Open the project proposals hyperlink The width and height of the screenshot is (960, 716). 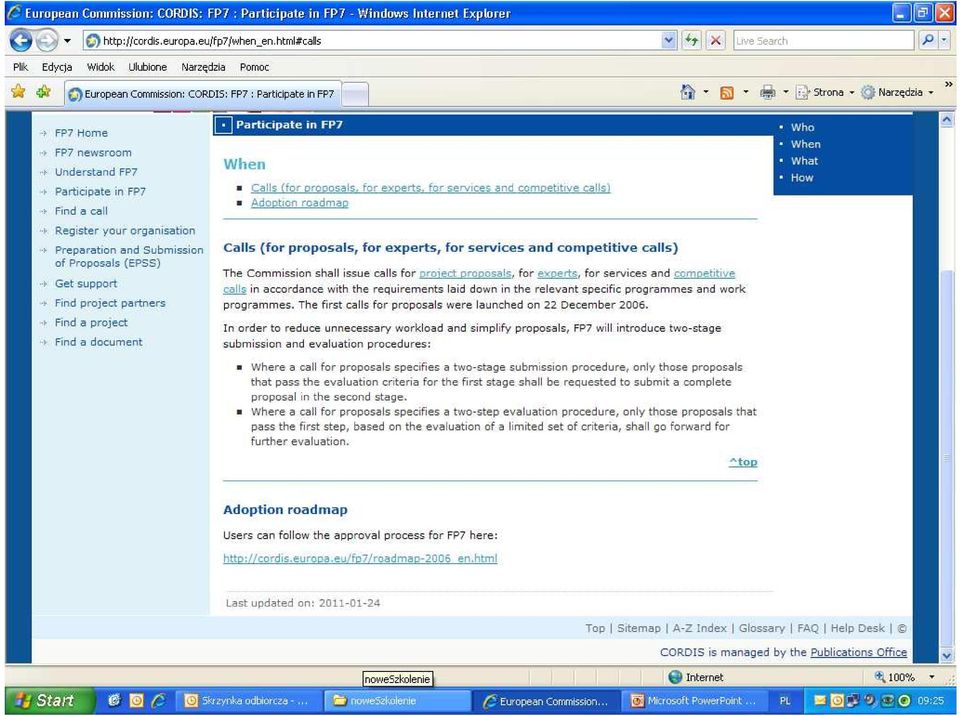[x=465, y=273]
